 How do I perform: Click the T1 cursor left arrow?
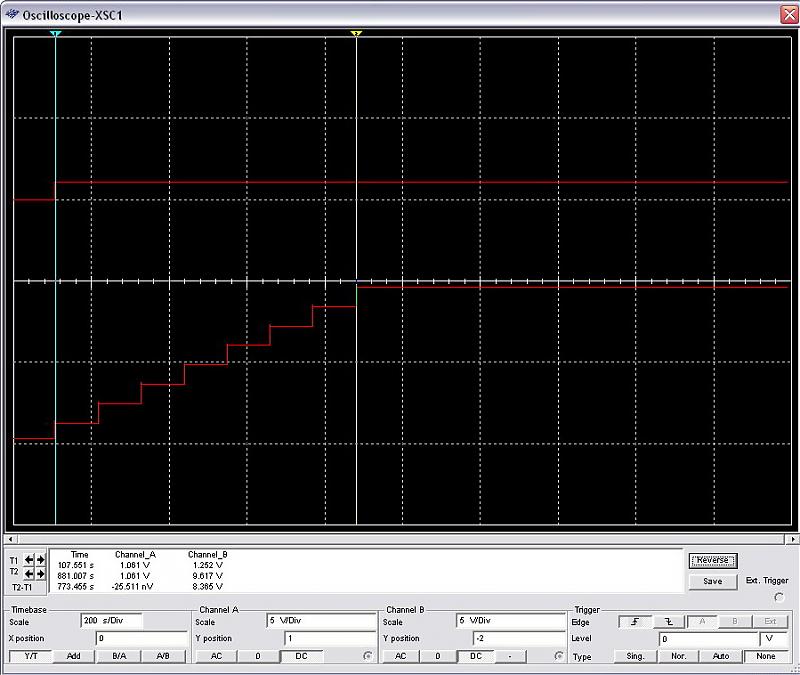pos(29,560)
